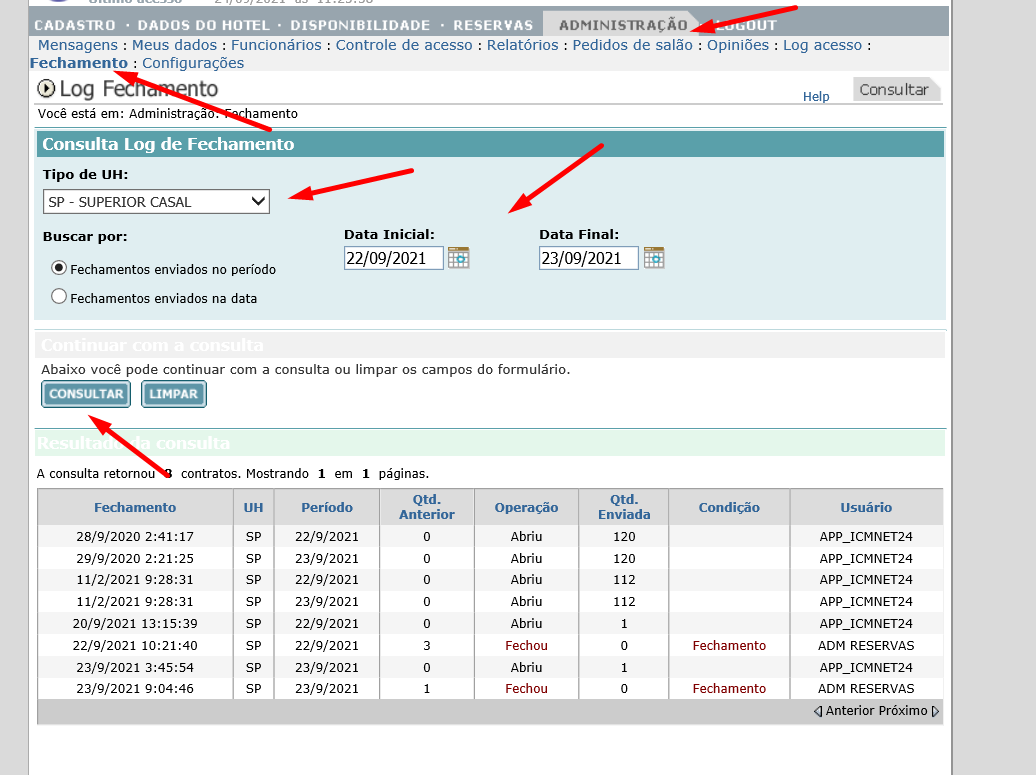The width and height of the screenshot is (1036, 775).
Task: Select the row 22/9/2021 10:21:40
Action: [x=490, y=646]
